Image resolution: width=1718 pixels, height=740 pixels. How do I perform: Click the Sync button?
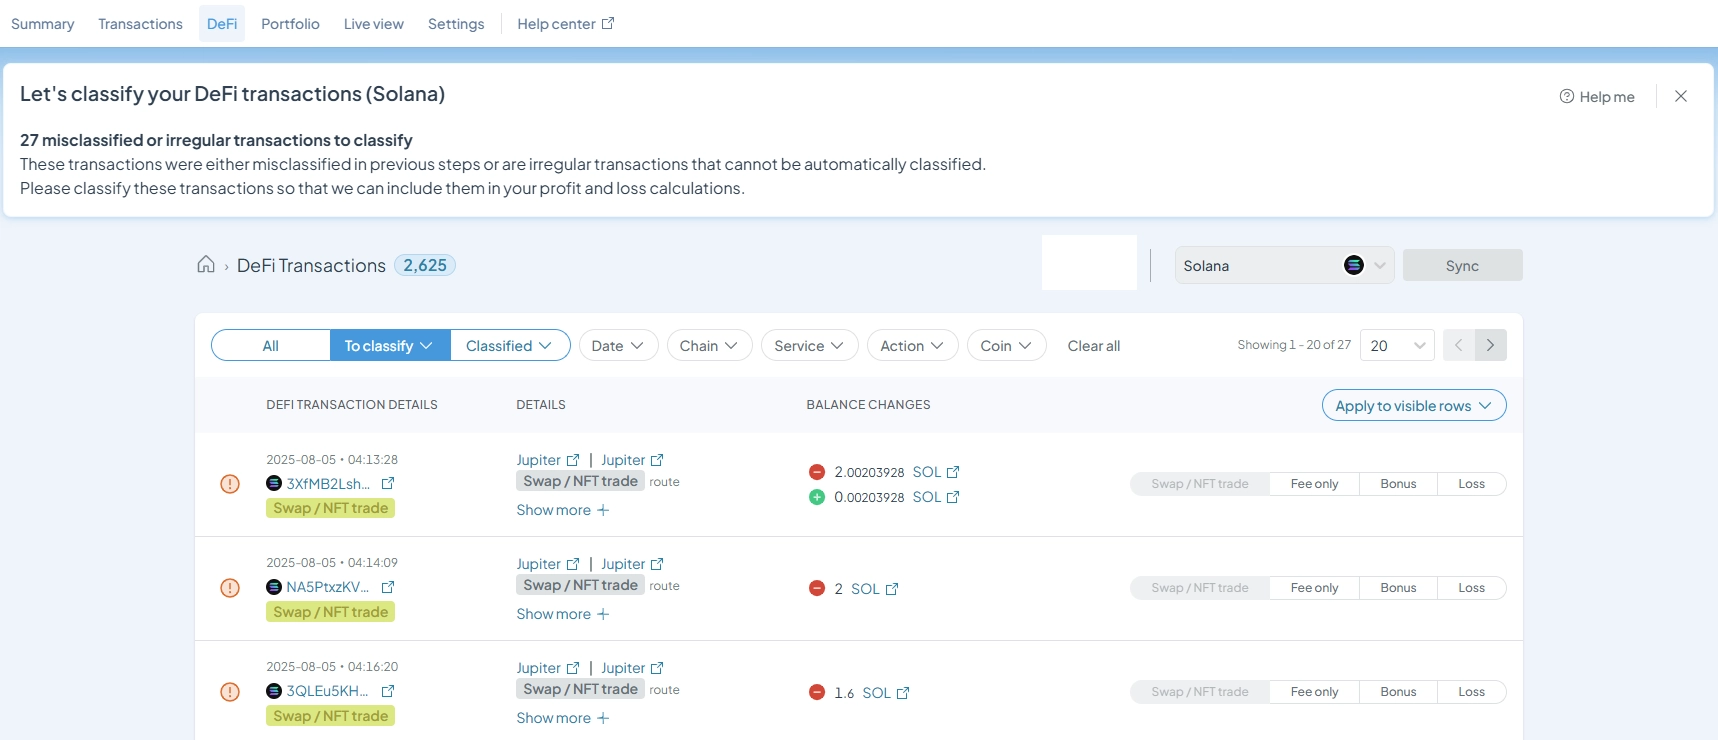[1462, 265]
